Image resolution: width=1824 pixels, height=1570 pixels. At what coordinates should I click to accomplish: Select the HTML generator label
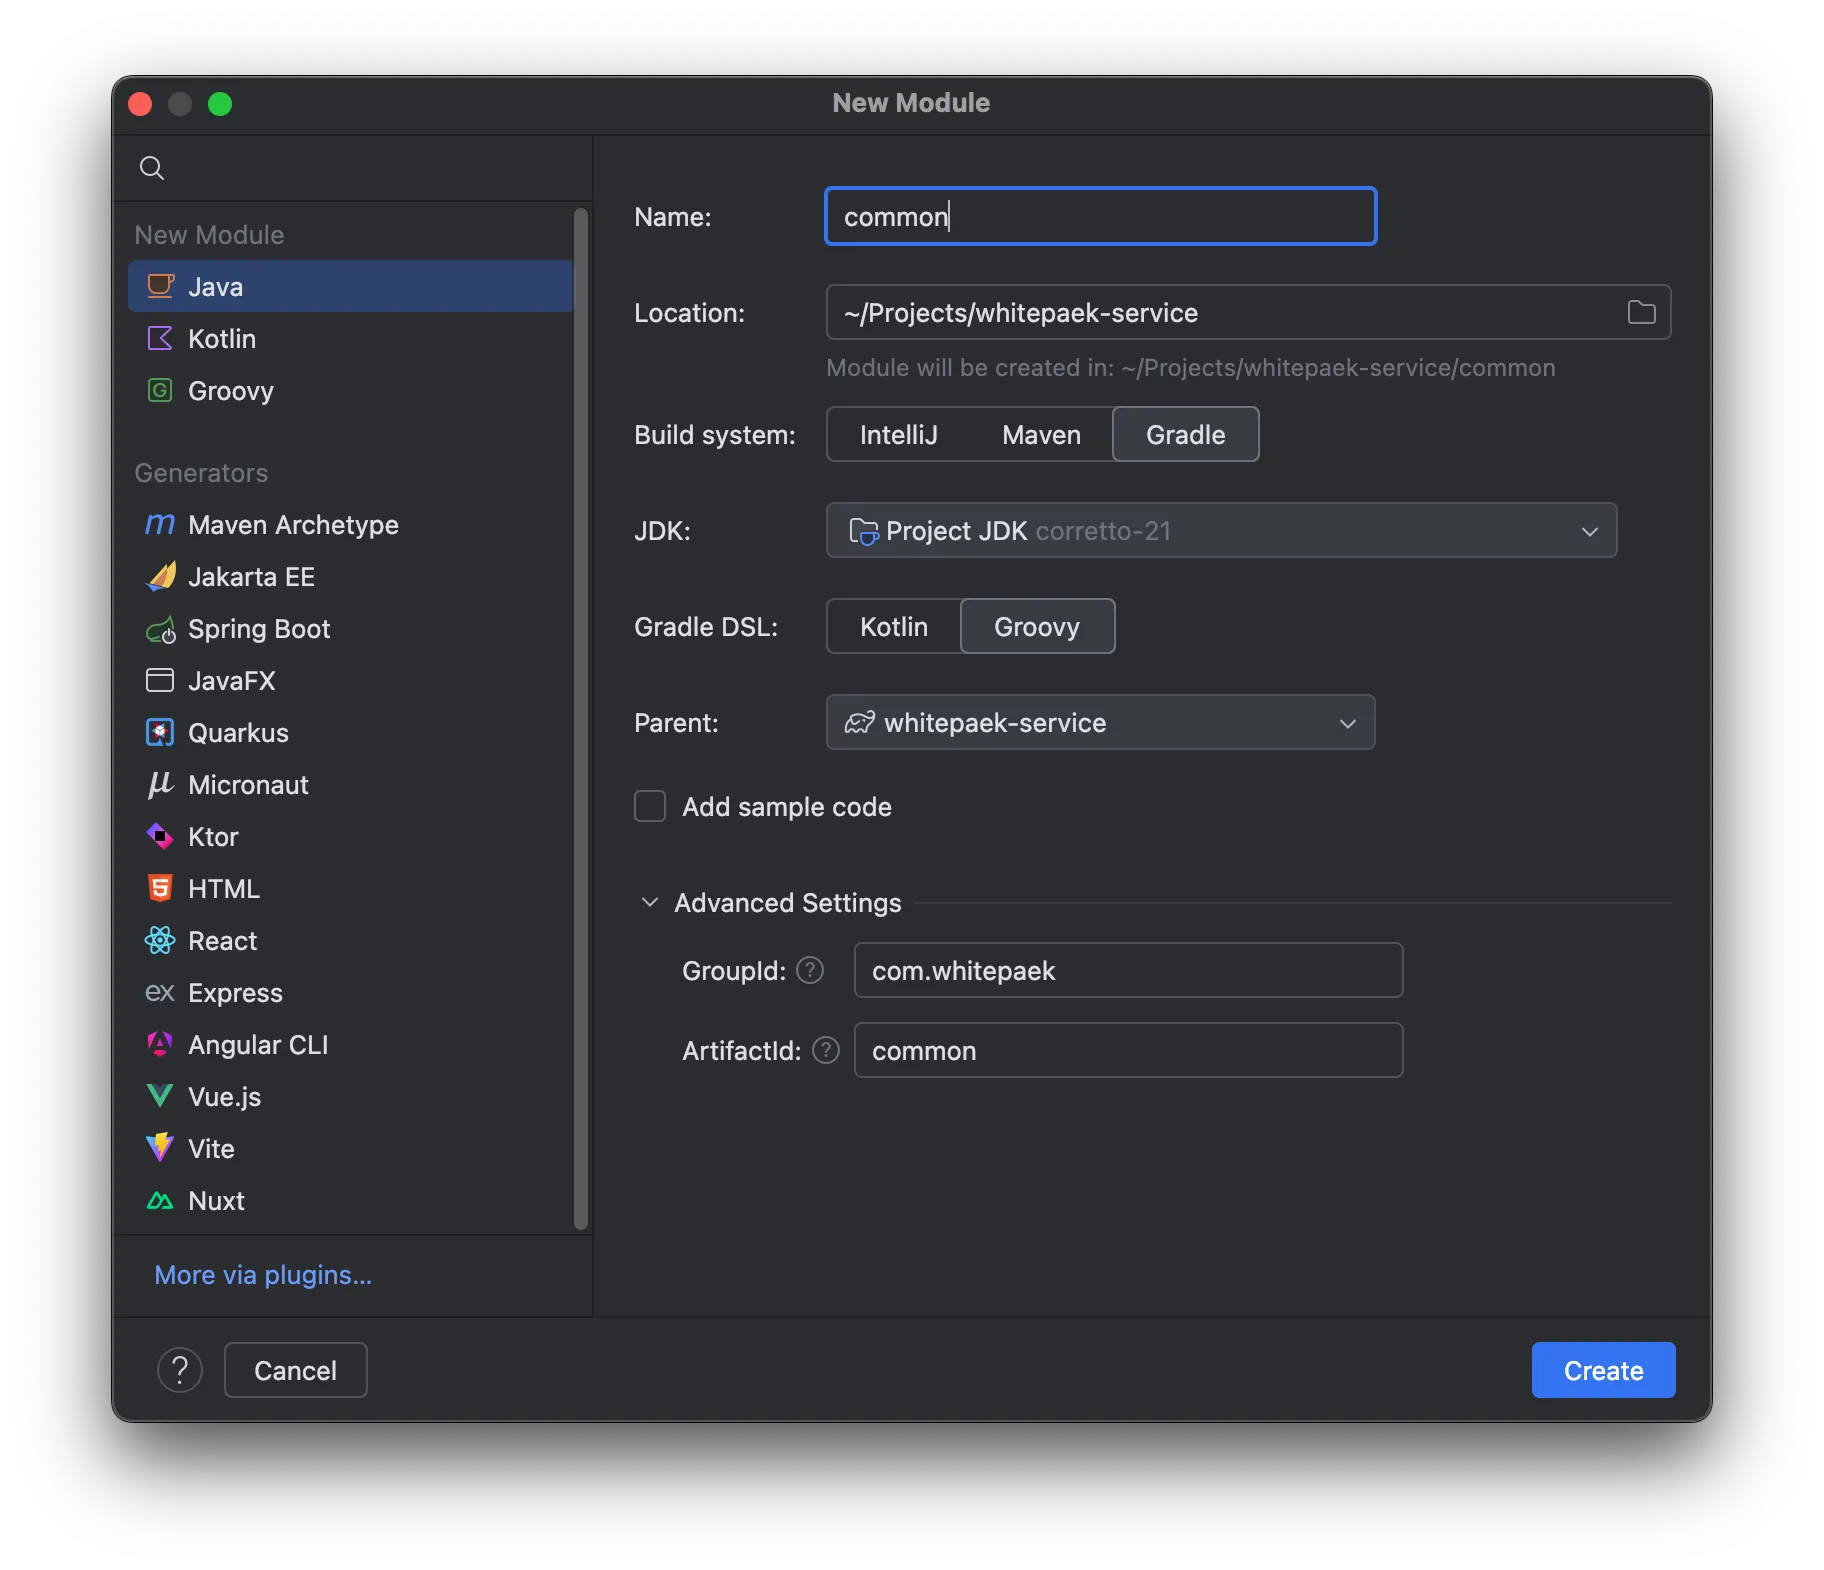[x=224, y=888]
